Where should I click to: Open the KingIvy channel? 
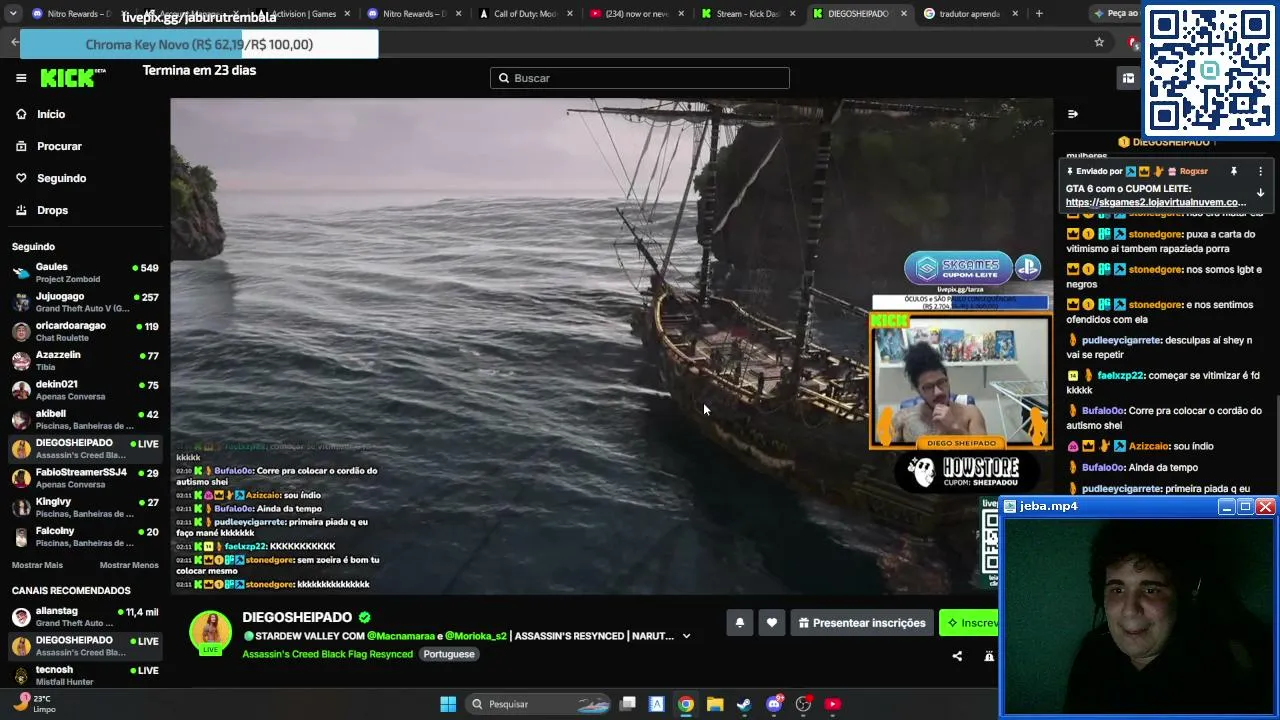pyautogui.click(x=85, y=507)
